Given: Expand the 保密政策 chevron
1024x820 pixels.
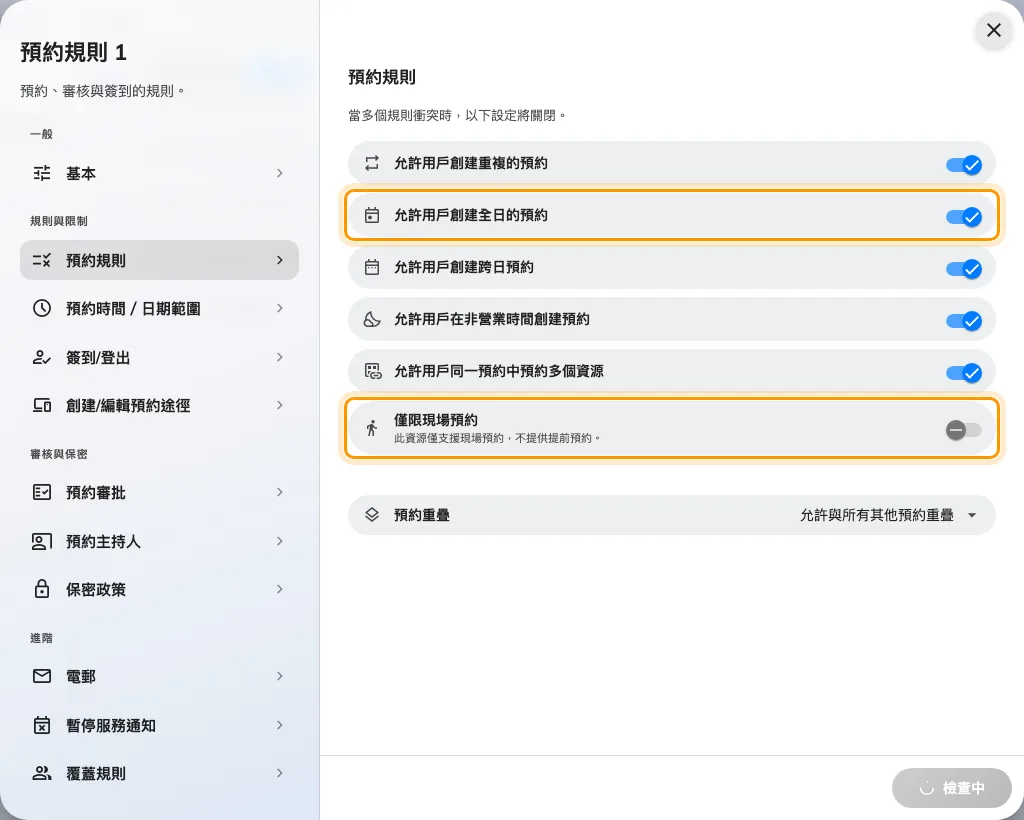Looking at the screenshot, I should [x=280, y=589].
